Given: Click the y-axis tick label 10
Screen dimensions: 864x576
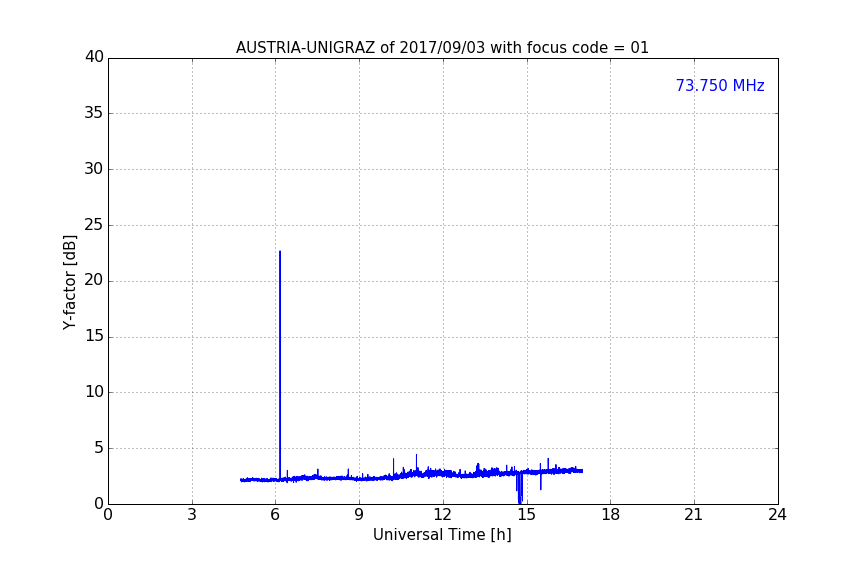Looking at the screenshot, I should [94, 392].
